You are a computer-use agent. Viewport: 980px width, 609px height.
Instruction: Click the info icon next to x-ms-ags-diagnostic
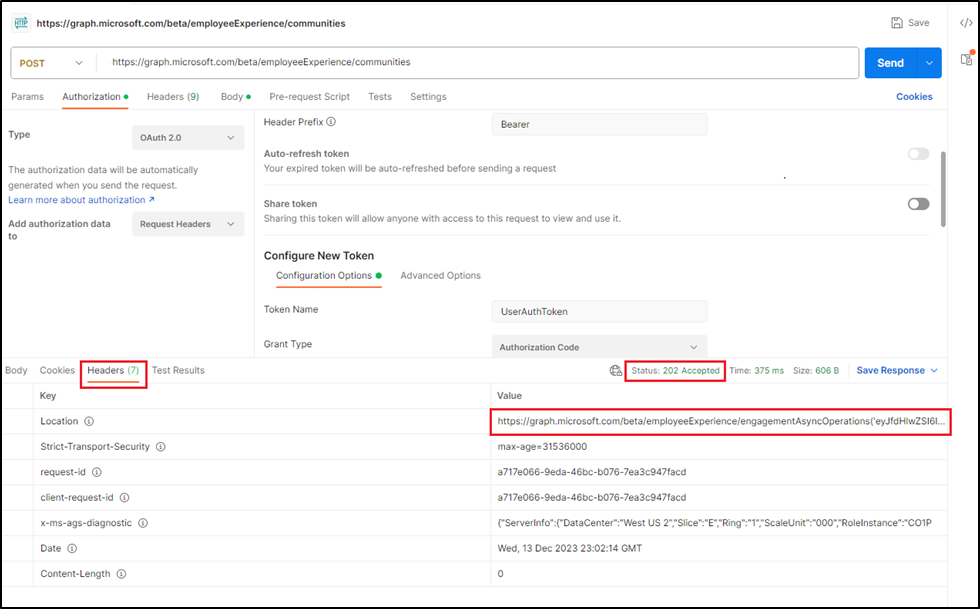142,523
